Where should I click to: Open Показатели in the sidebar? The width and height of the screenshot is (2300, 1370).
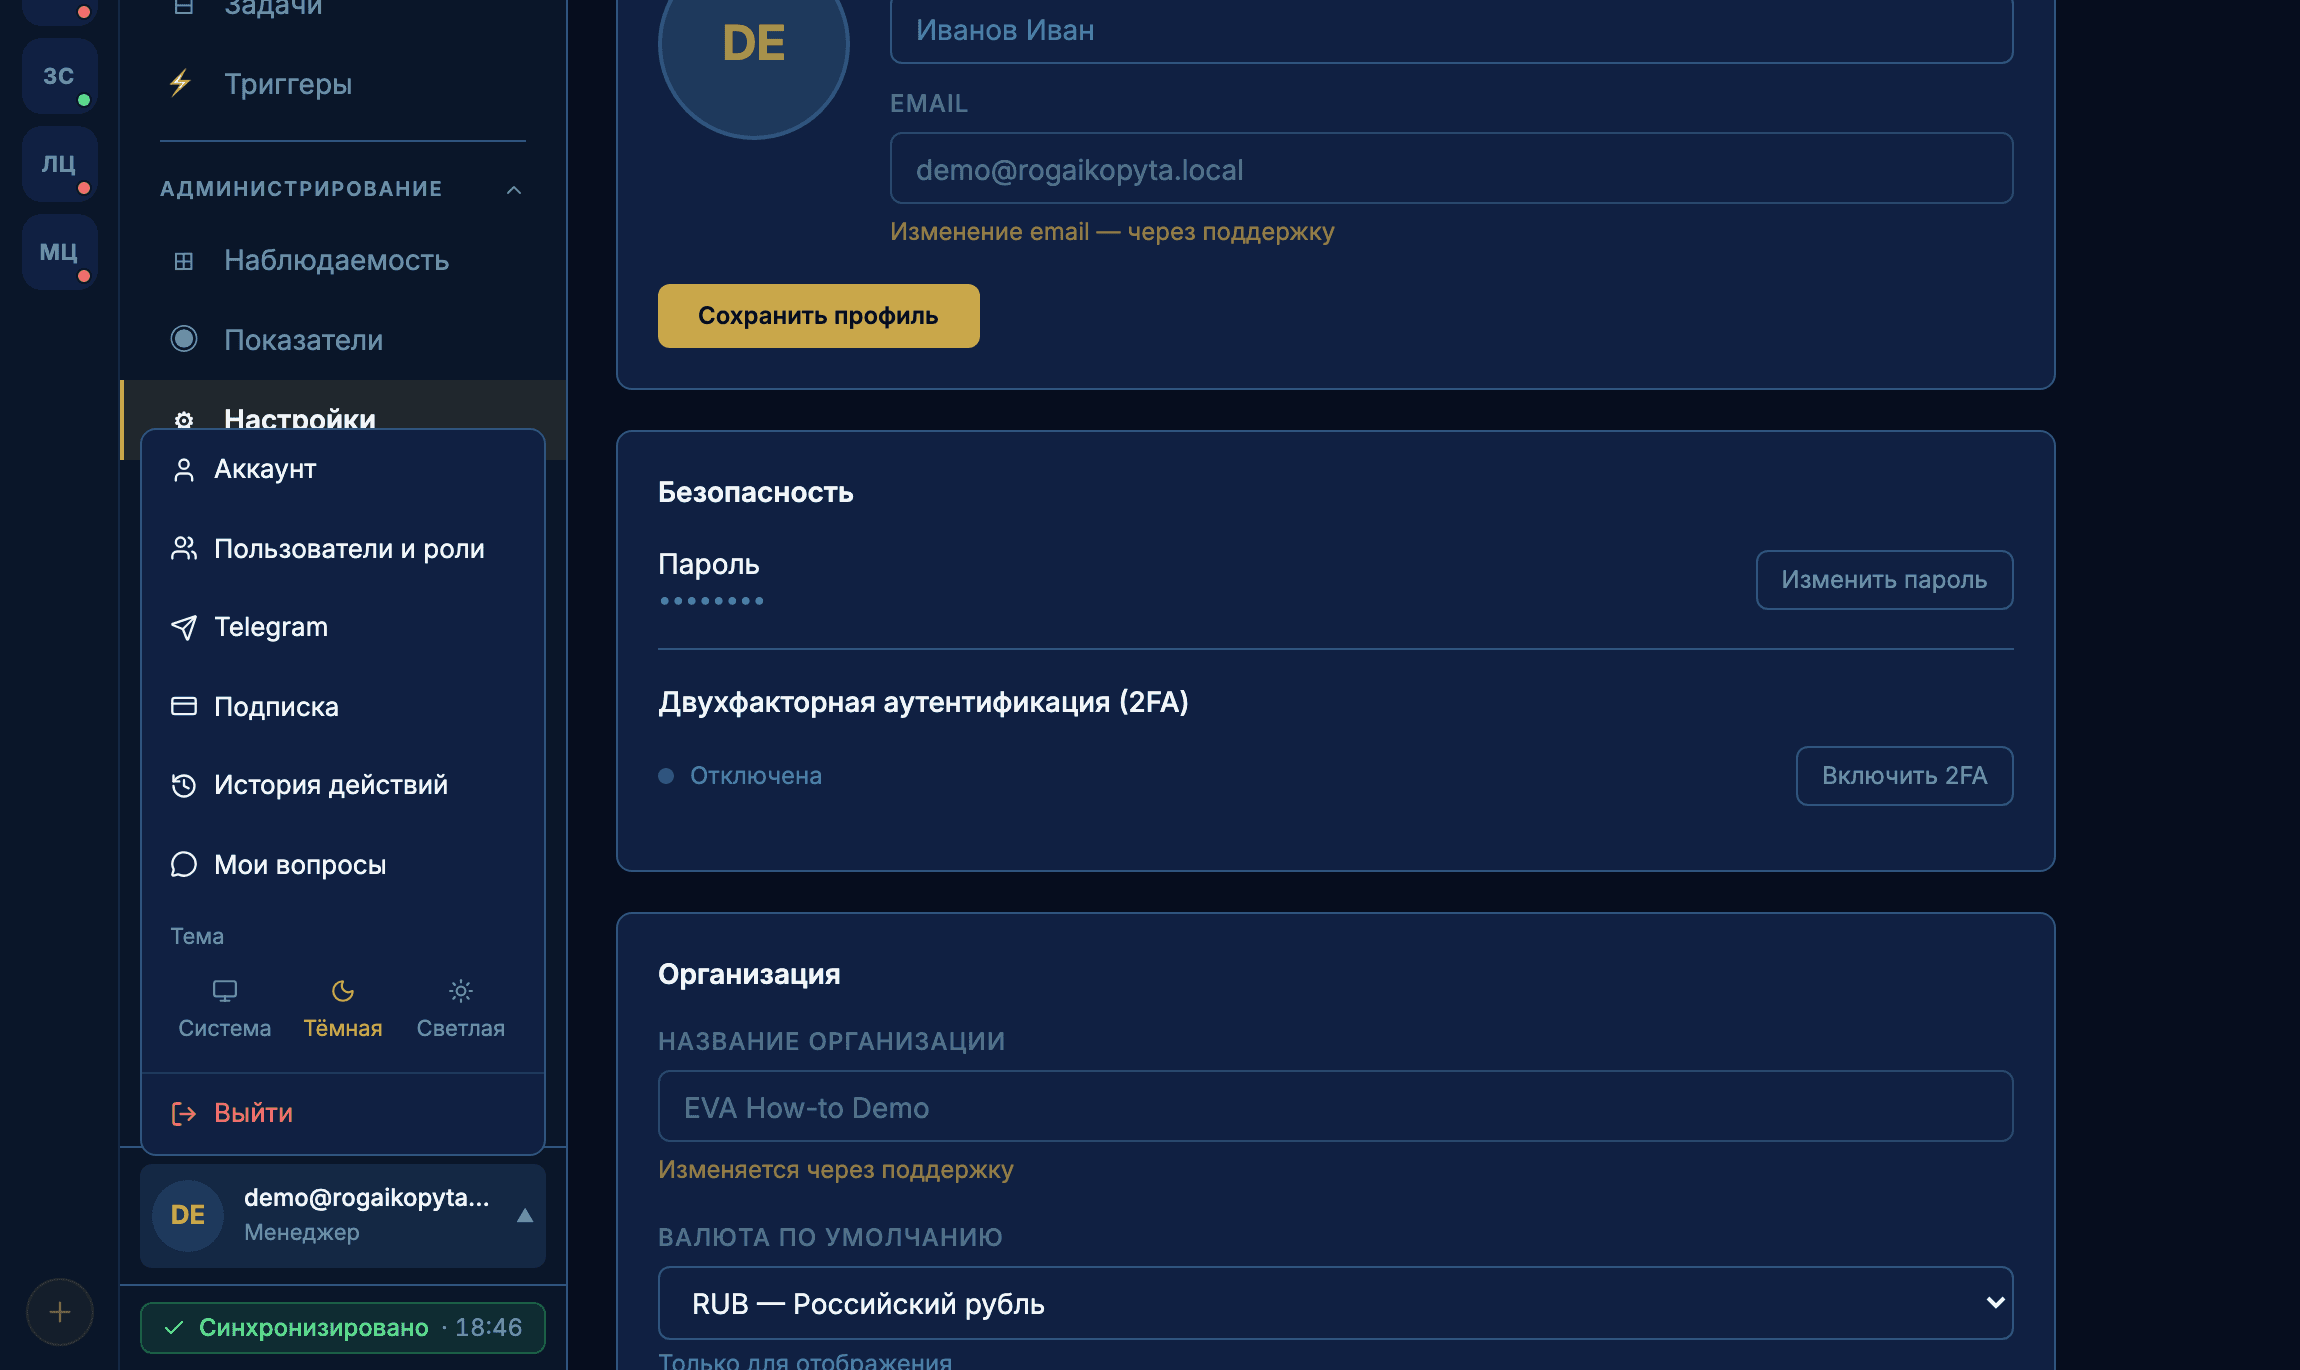(x=343, y=340)
